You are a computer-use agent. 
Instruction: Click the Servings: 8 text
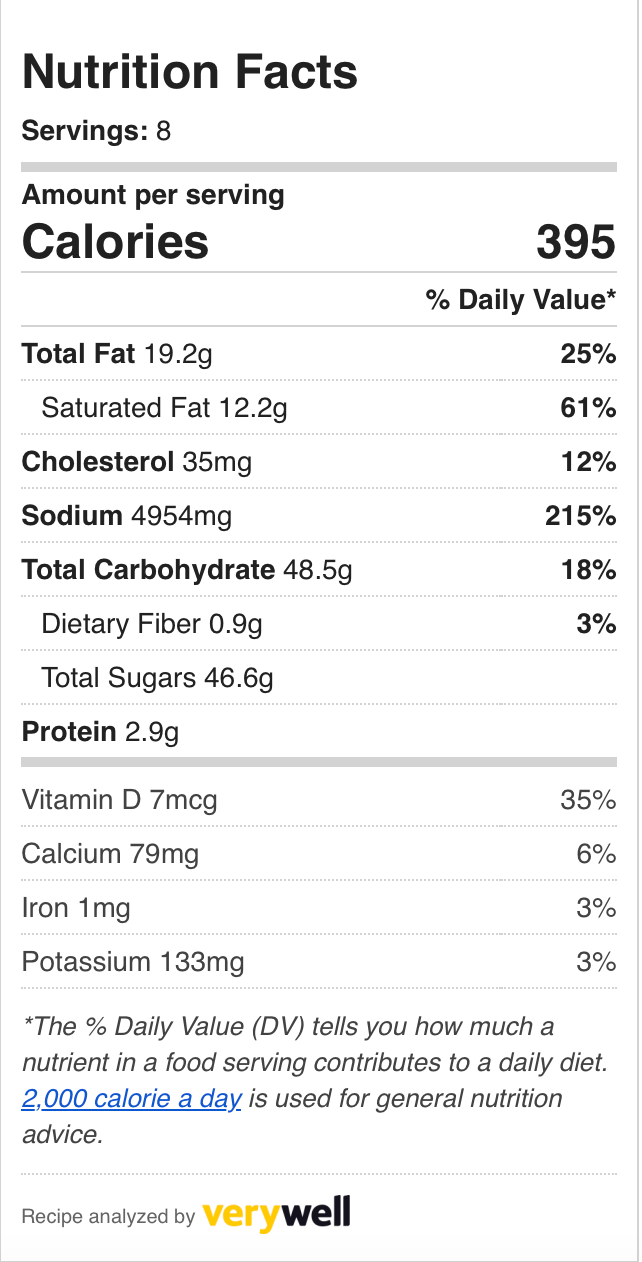(96, 131)
